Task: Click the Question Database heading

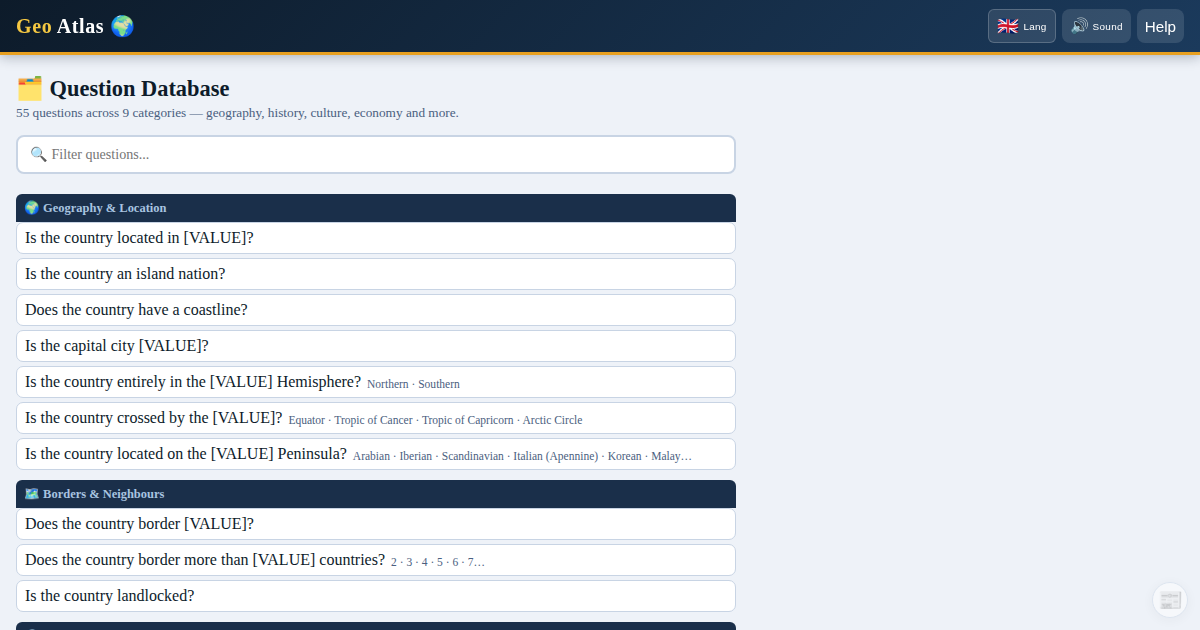Action: pos(123,88)
